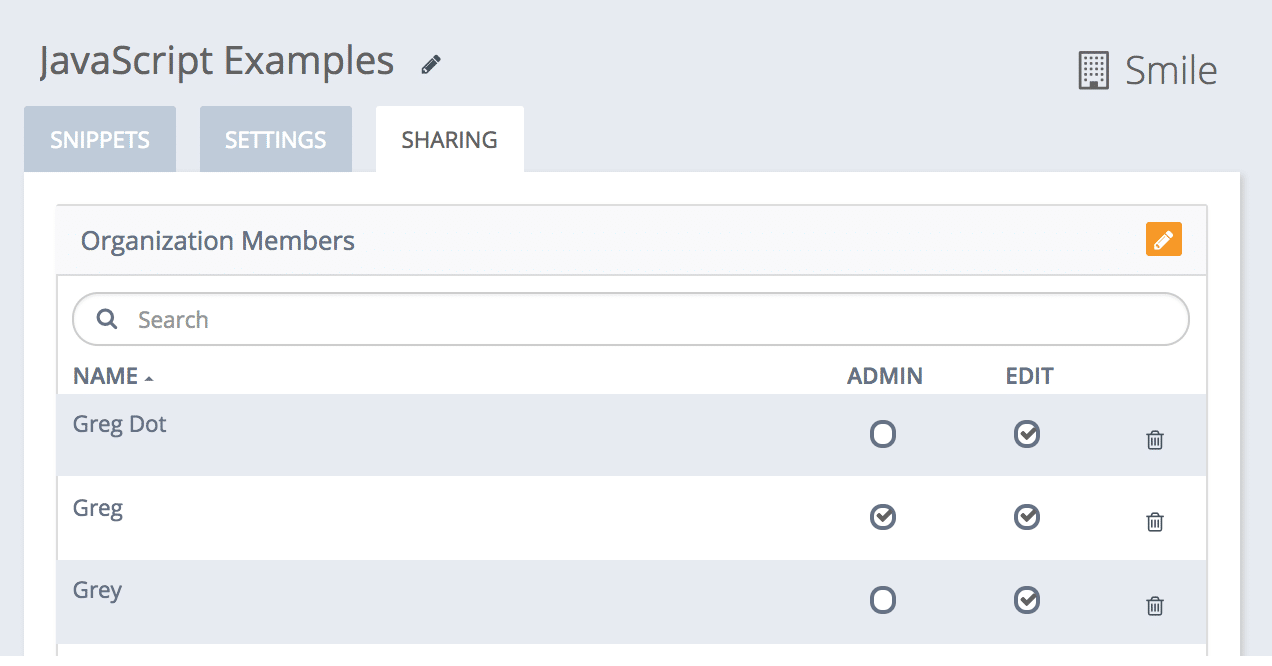Delete Greg Dot using trash icon
The height and width of the screenshot is (666, 1272).
tap(1155, 439)
